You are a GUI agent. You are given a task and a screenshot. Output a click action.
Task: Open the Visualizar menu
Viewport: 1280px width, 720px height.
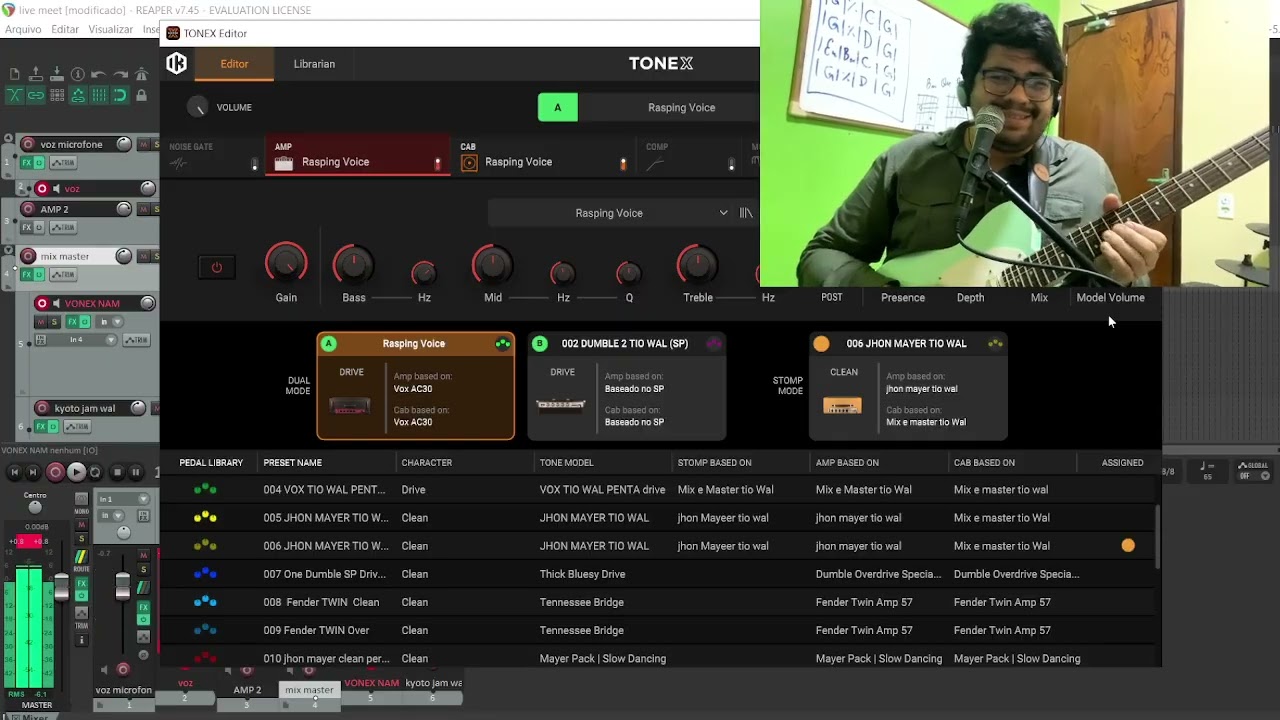(x=111, y=30)
